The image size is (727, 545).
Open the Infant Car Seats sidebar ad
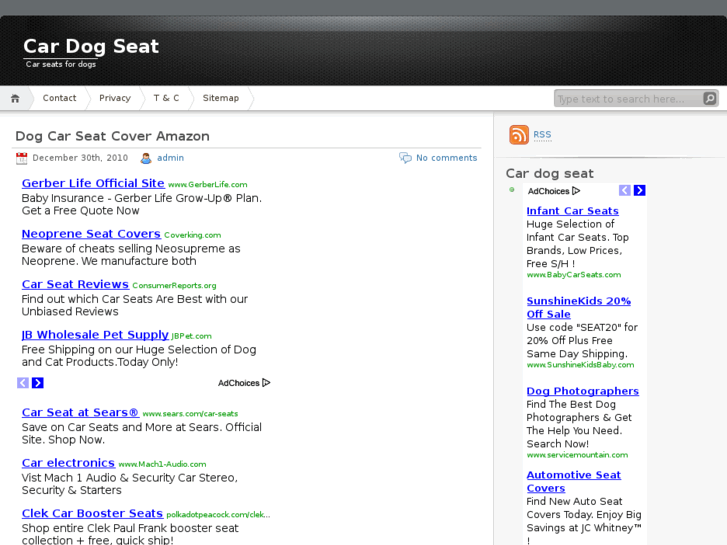573,211
